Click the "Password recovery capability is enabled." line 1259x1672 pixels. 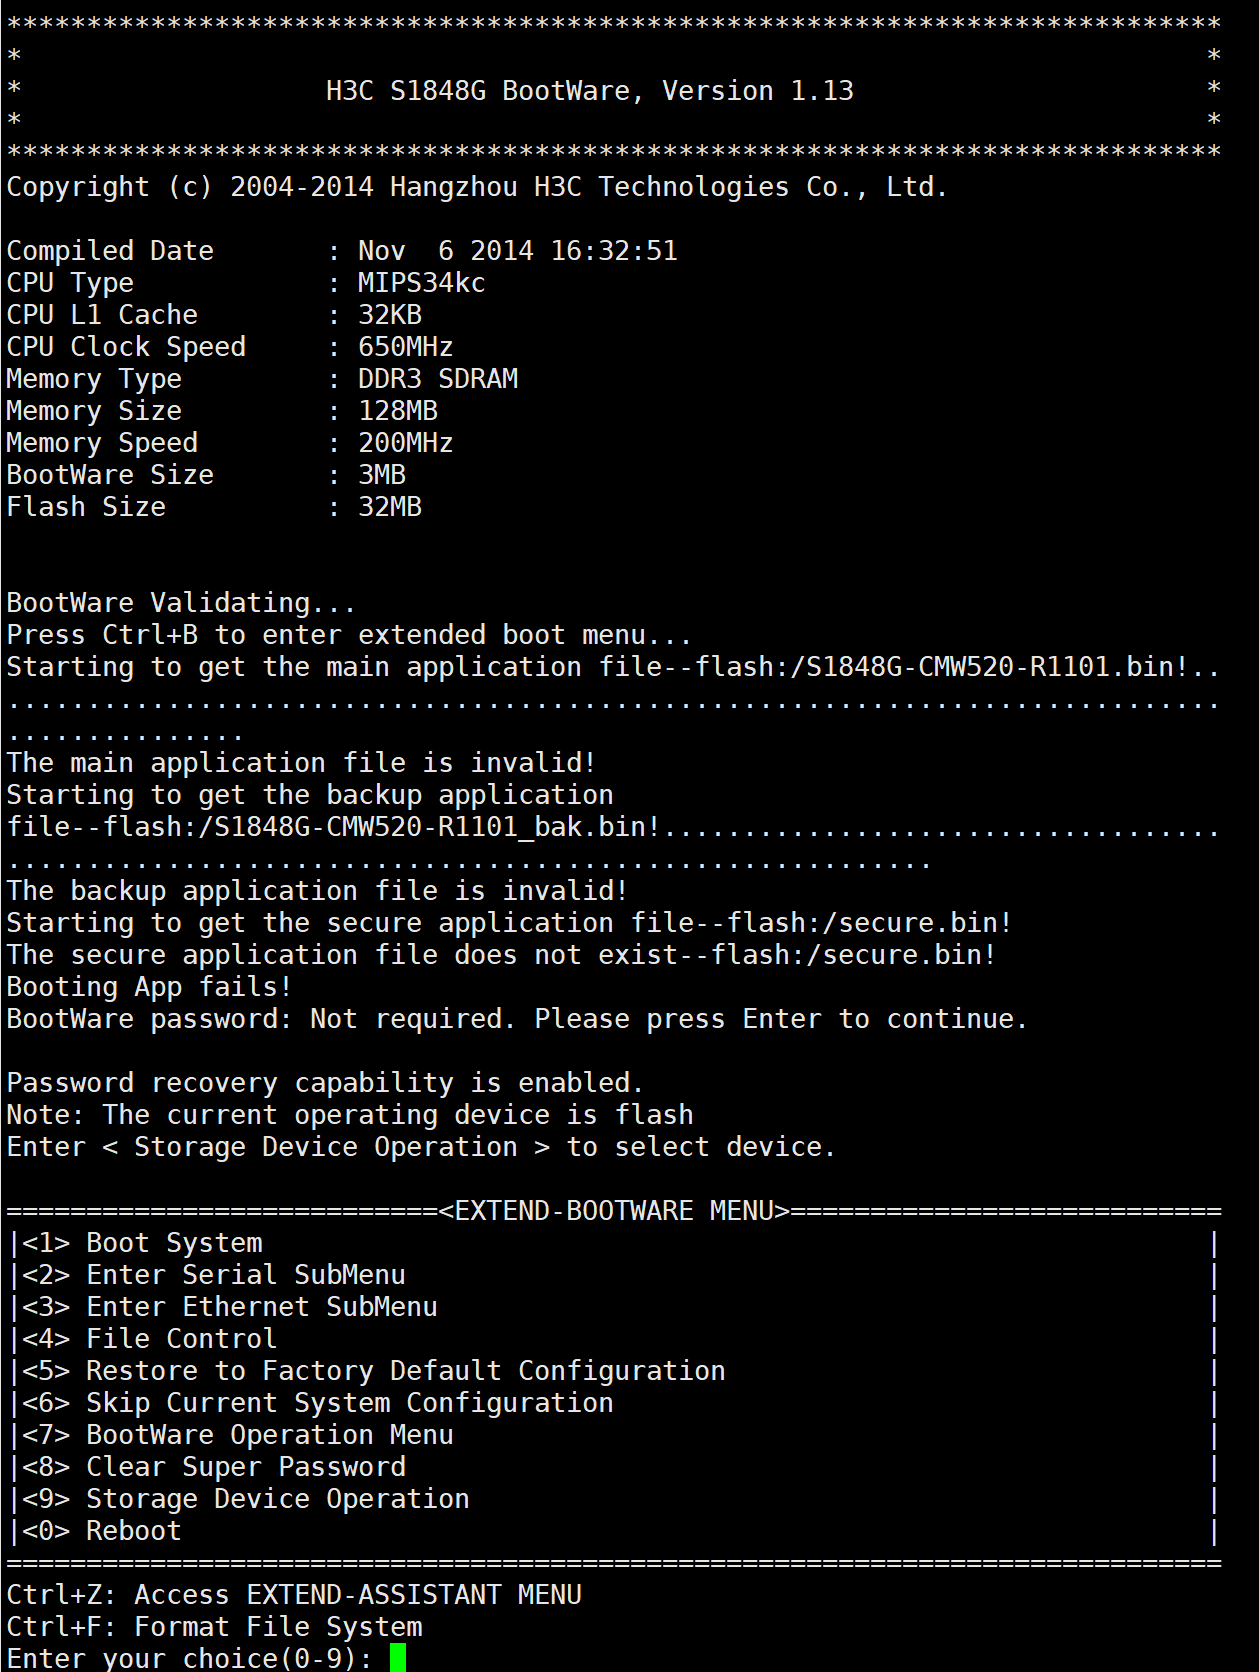point(325,1083)
